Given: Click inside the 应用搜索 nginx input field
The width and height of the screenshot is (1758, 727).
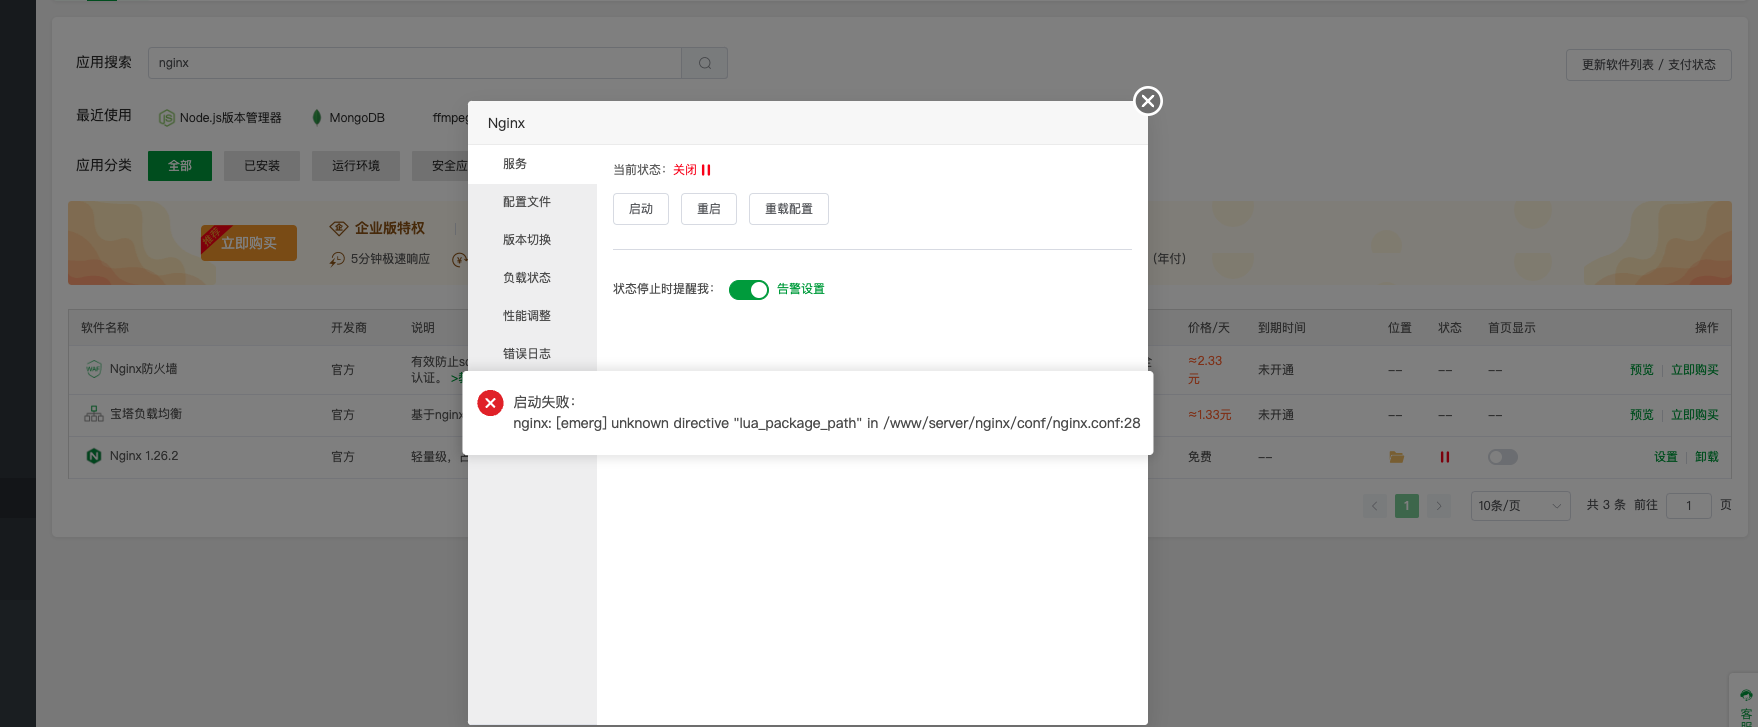Looking at the screenshot, I should point(415,63).
